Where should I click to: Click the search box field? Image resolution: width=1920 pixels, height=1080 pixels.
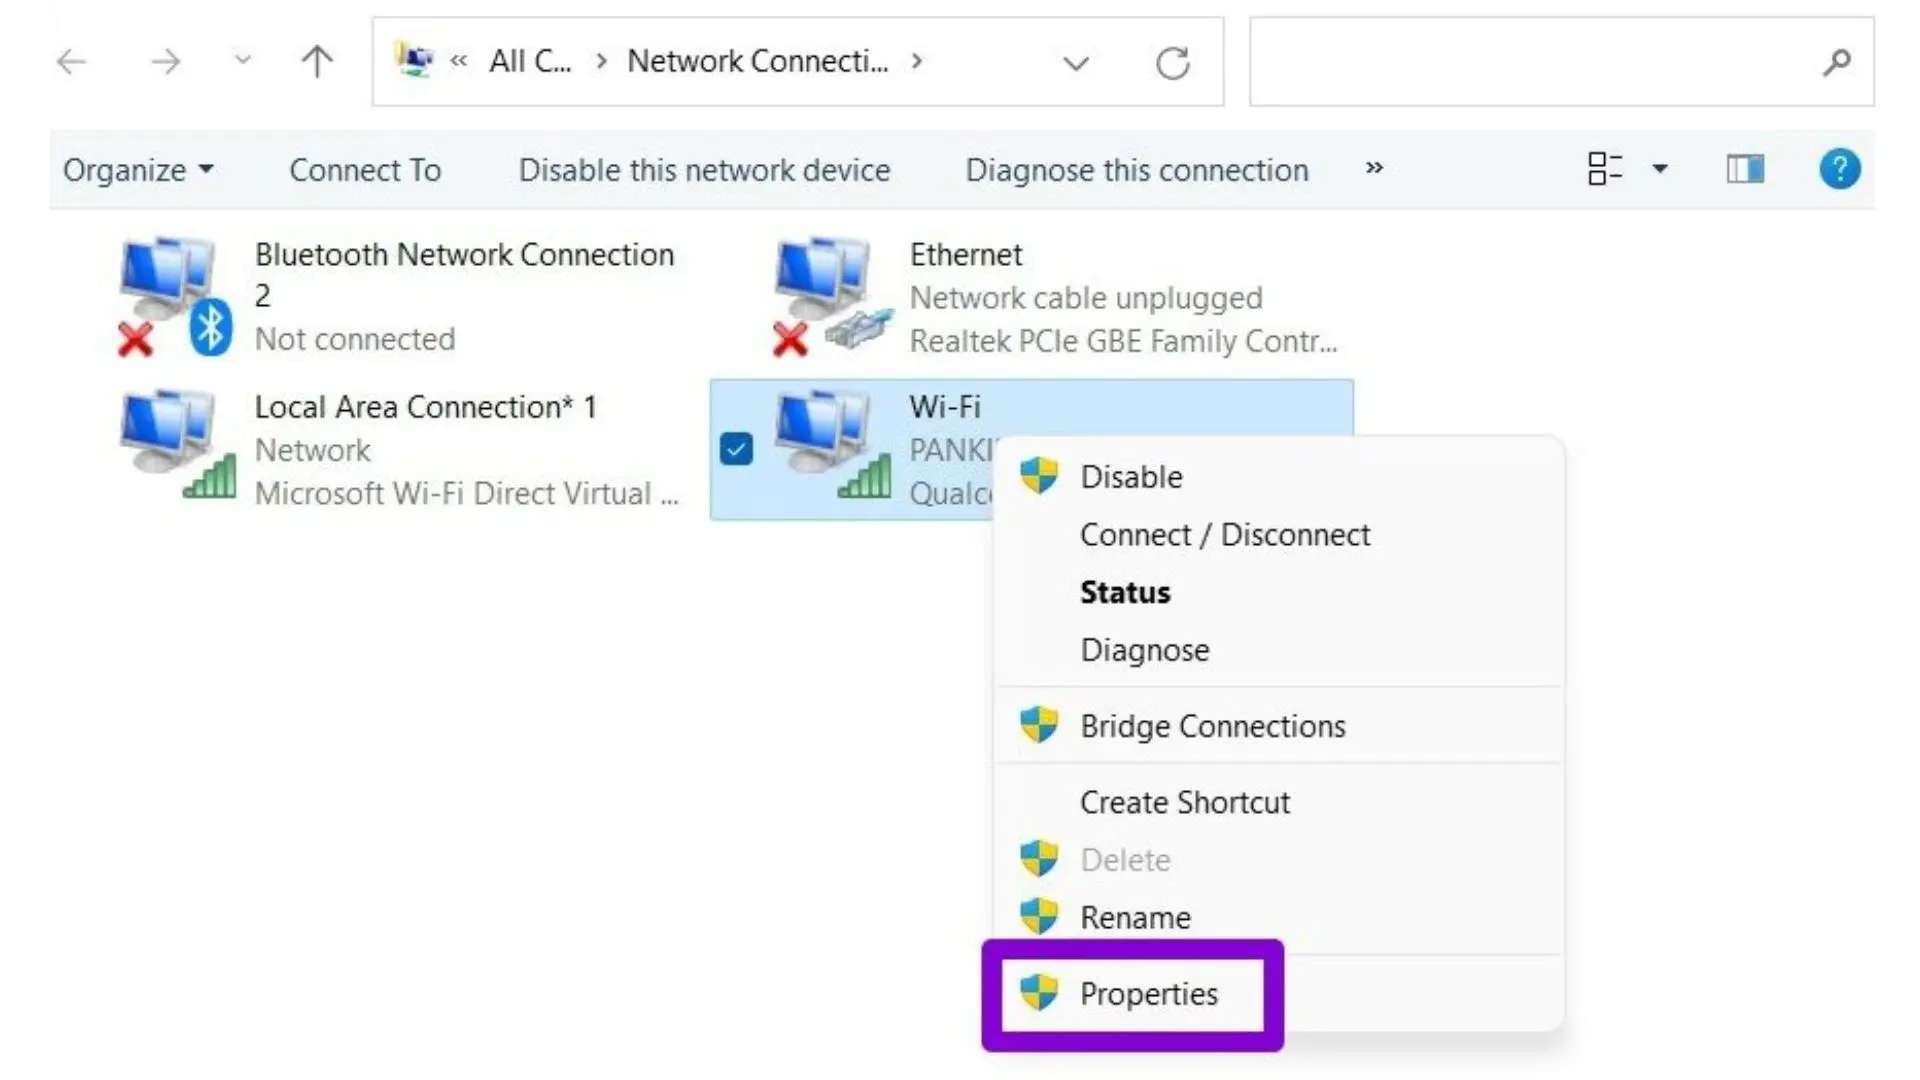1530,62
